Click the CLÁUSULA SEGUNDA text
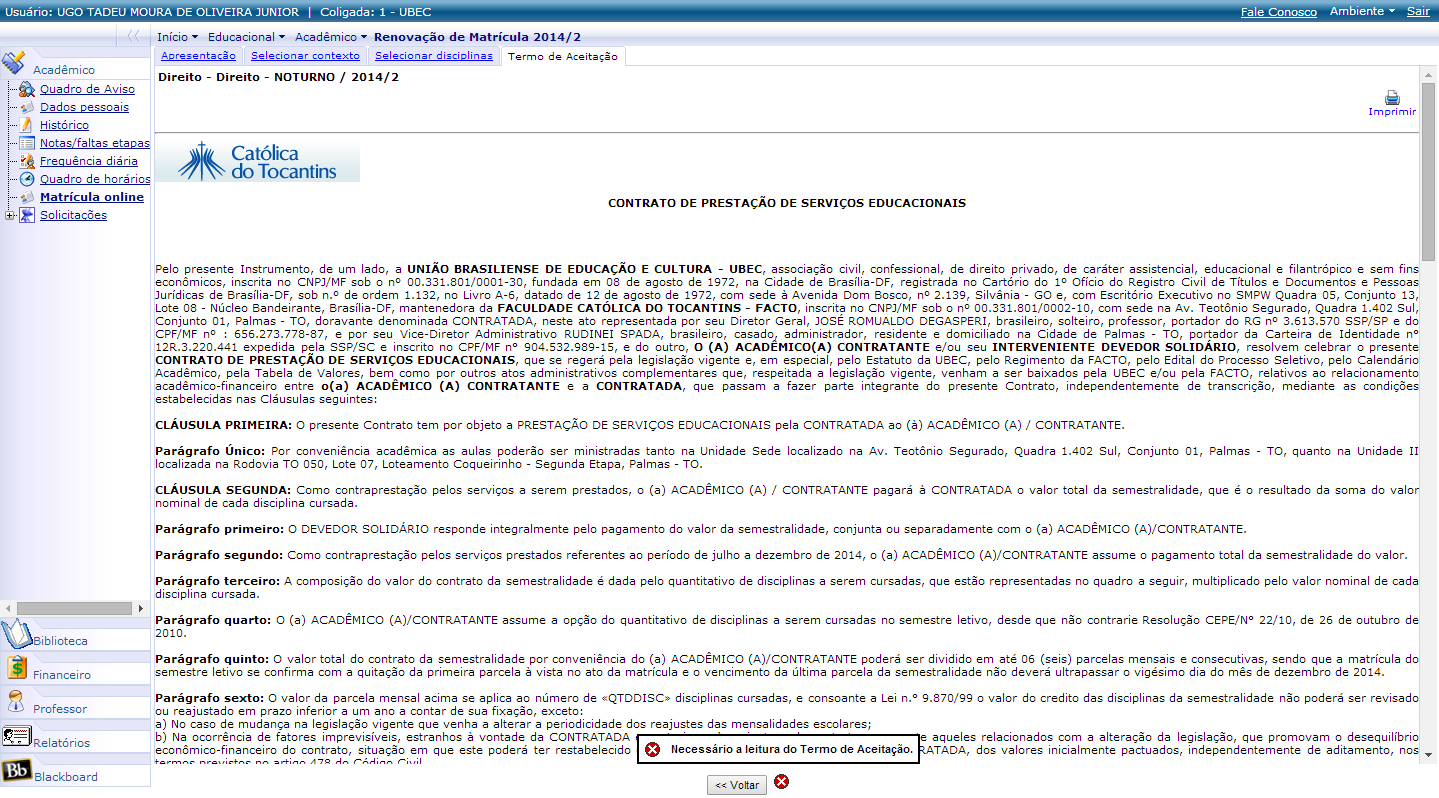Screen dimensions: 1439x798 point(224,490)
